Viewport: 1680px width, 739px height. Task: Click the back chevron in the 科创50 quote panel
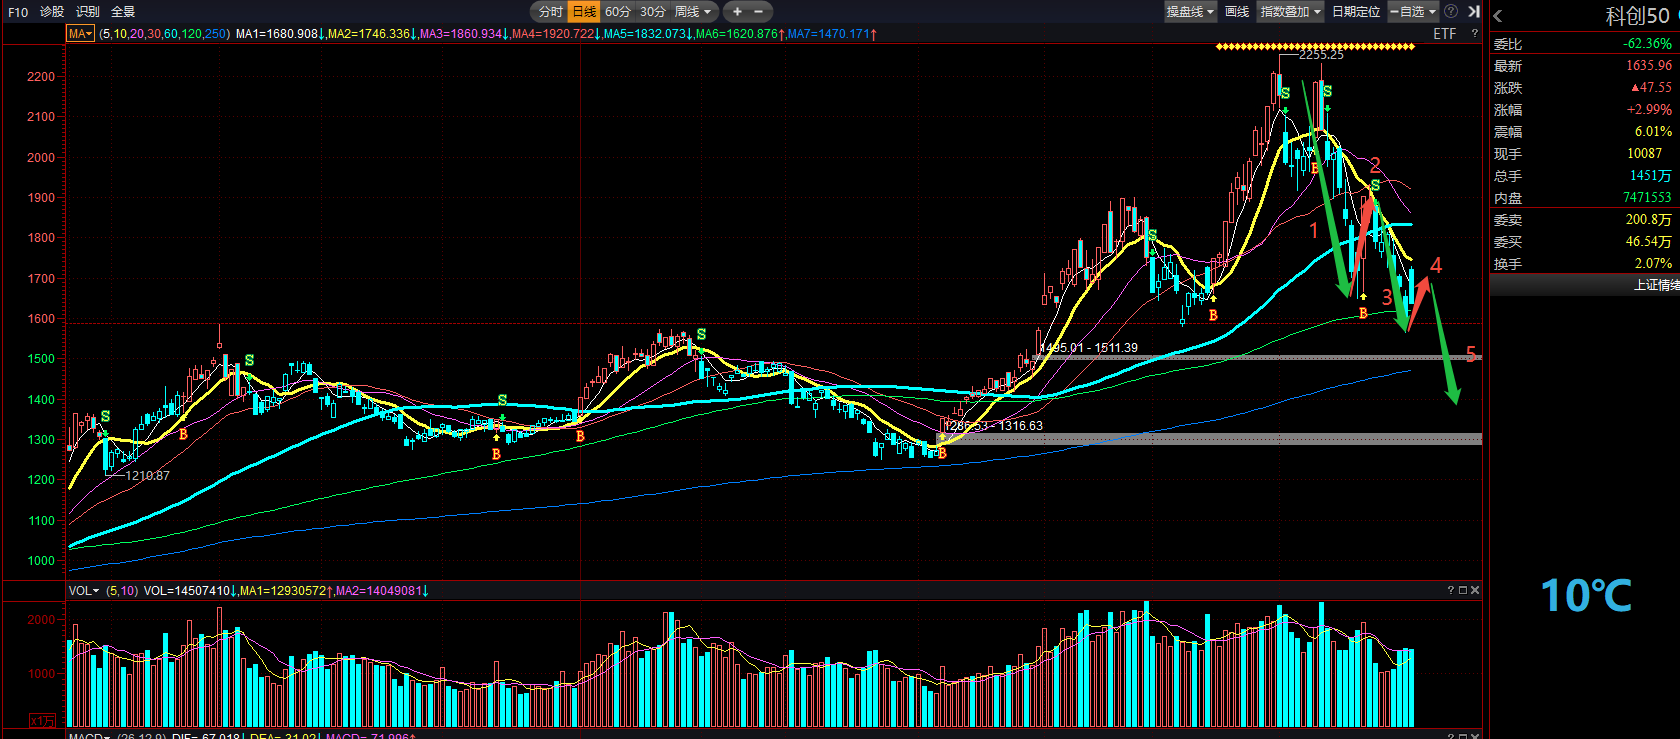point(1498,16)
